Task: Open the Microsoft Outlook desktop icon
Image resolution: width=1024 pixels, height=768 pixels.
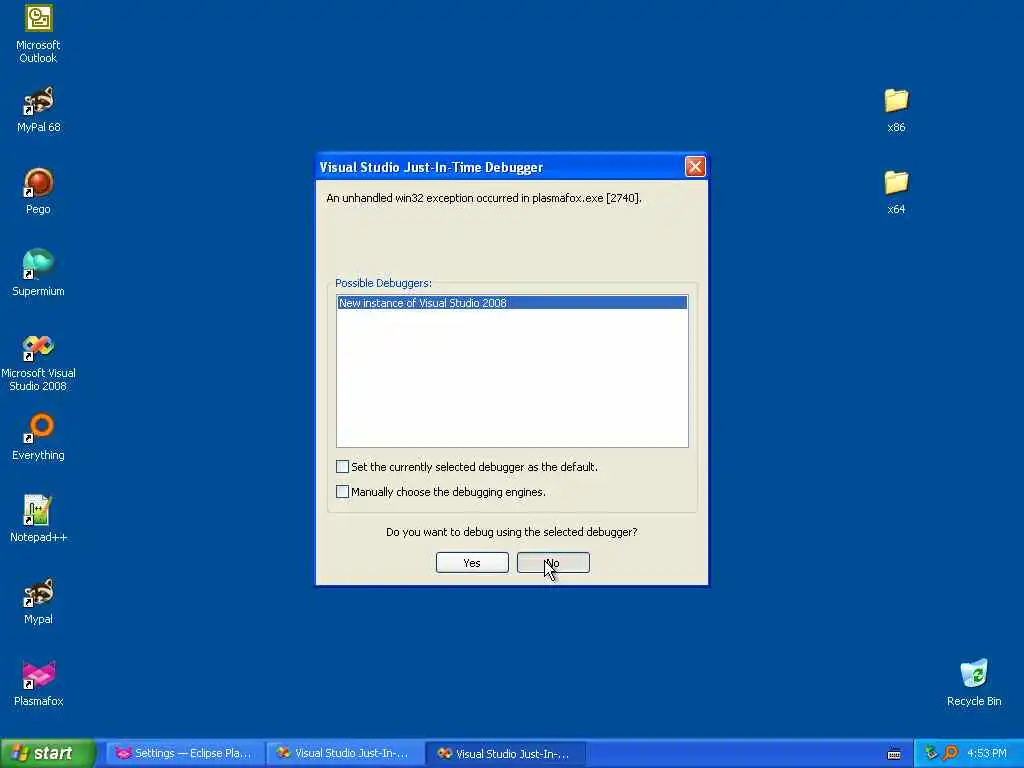Action: [x=38, y=33]
